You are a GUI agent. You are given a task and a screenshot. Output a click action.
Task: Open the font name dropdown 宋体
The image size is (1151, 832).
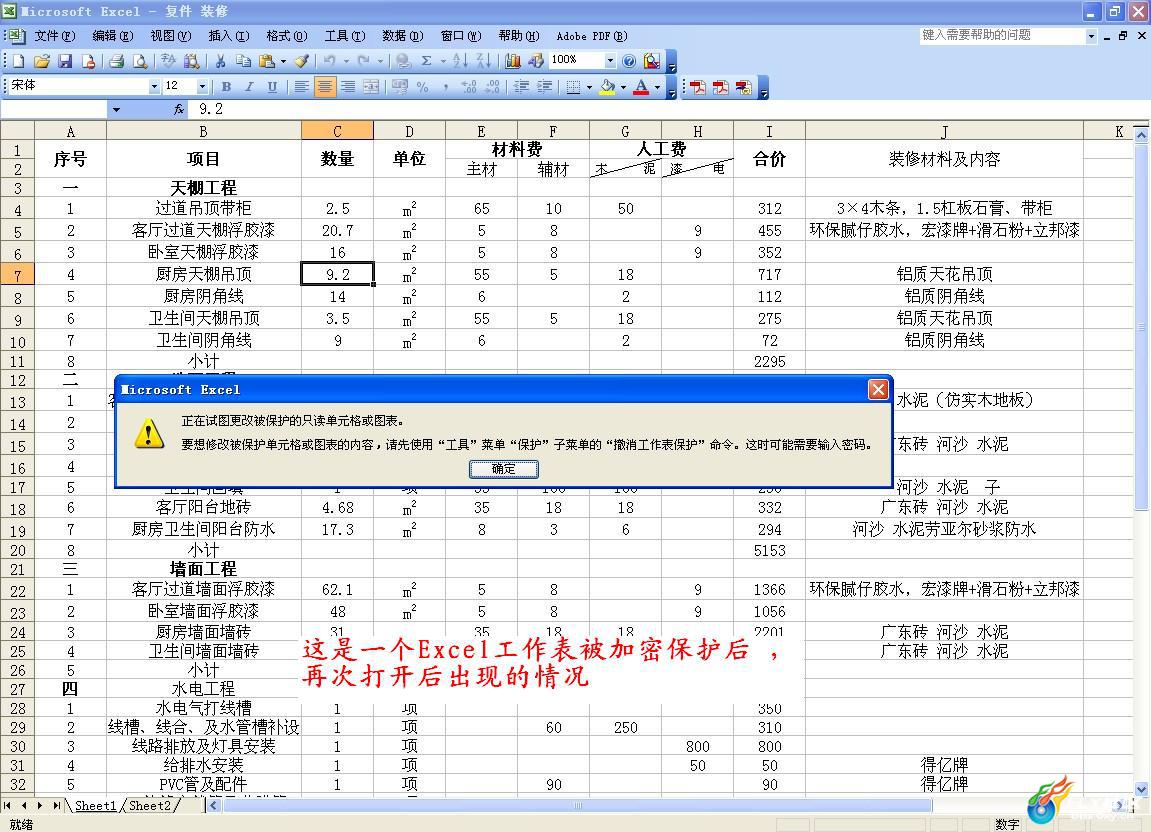(154, 87)
